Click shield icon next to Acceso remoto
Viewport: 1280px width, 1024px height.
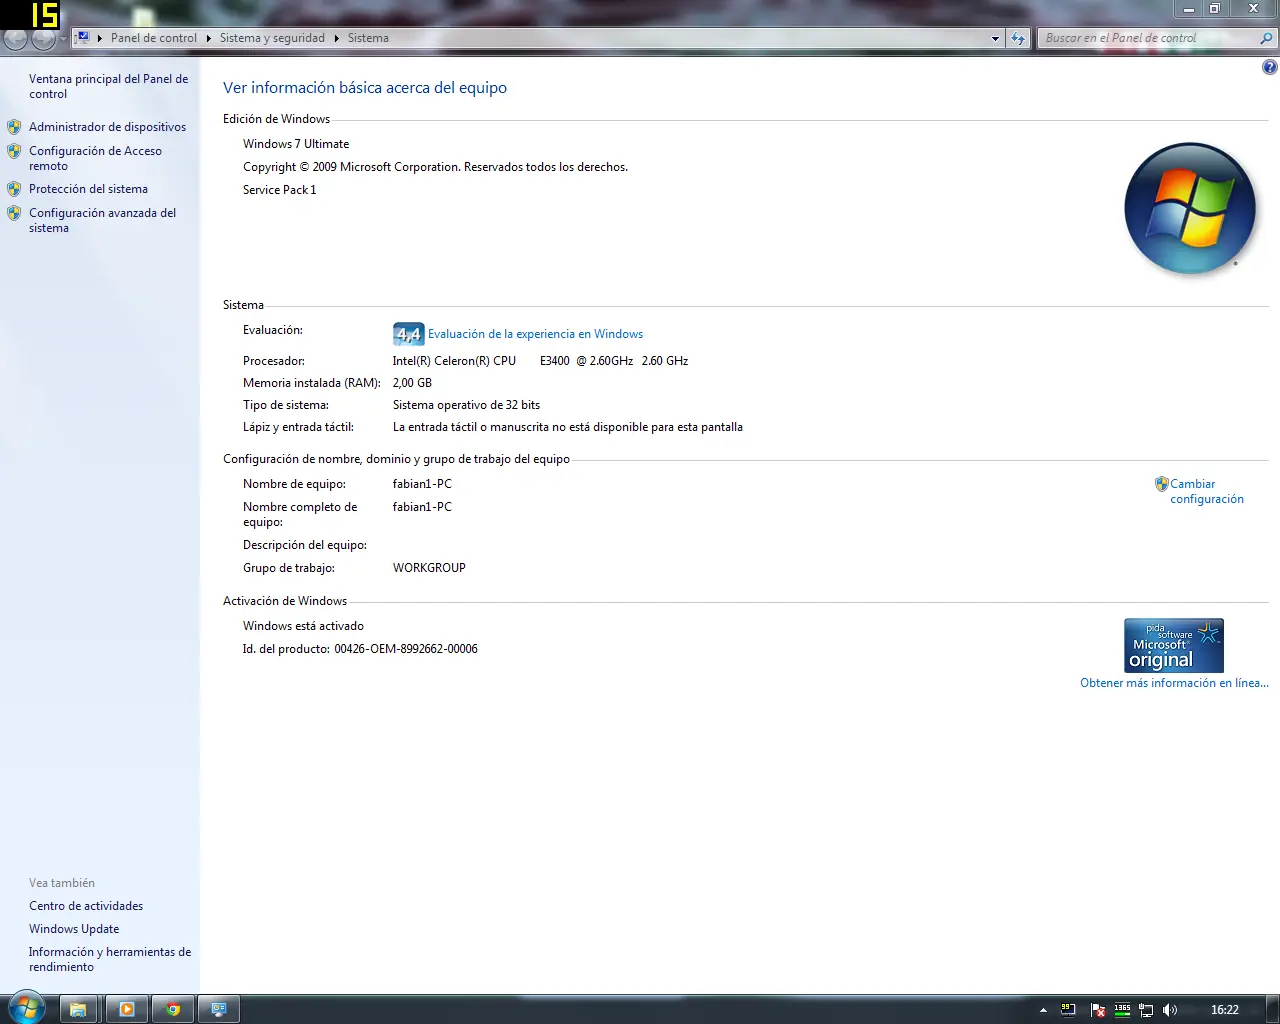pyautogui.click(x=14, y=151)
